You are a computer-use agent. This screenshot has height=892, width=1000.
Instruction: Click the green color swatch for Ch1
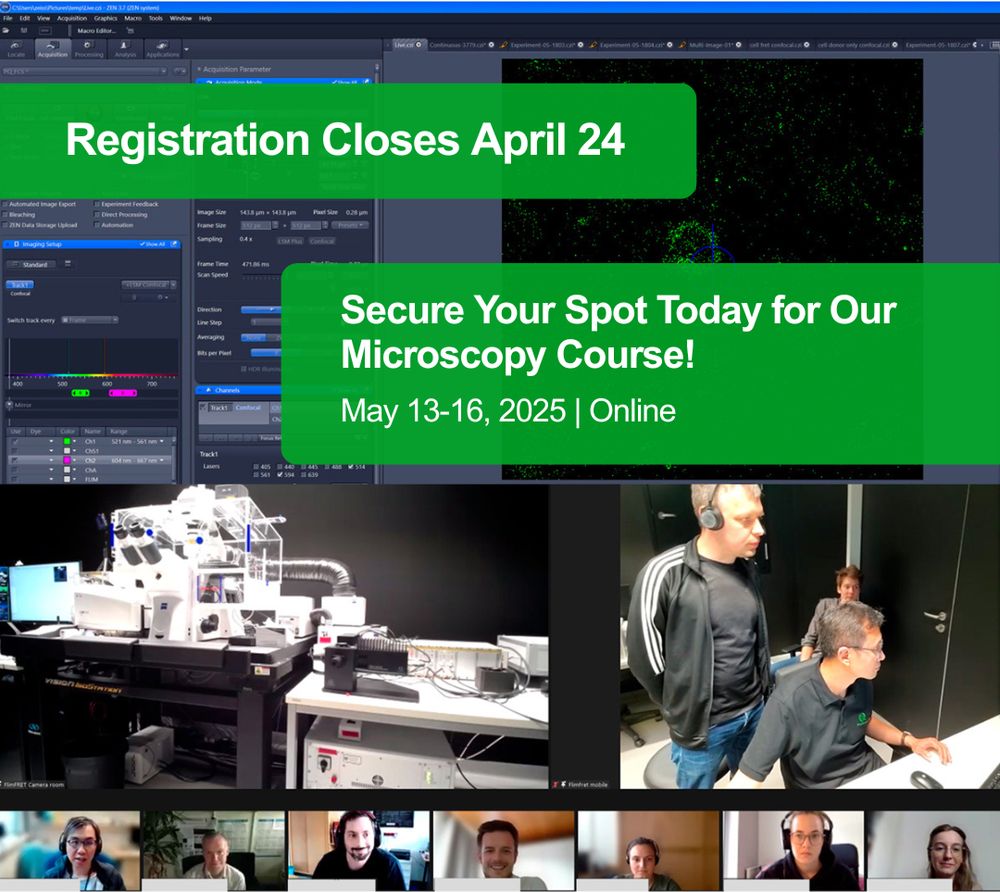point(66,442)
